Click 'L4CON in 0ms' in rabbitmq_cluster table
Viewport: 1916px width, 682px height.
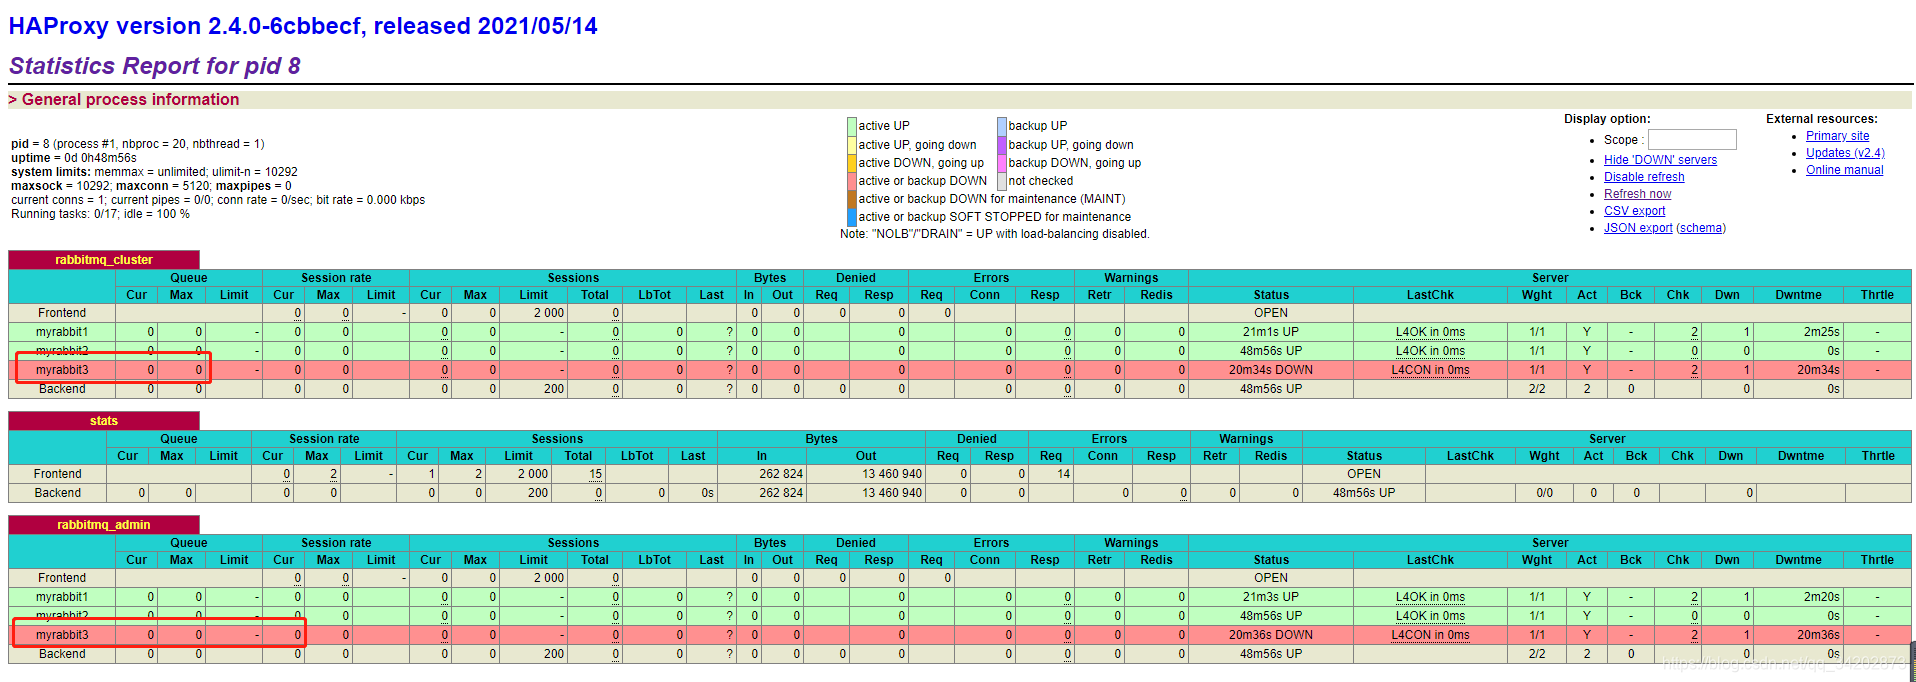pos(1430,370)
